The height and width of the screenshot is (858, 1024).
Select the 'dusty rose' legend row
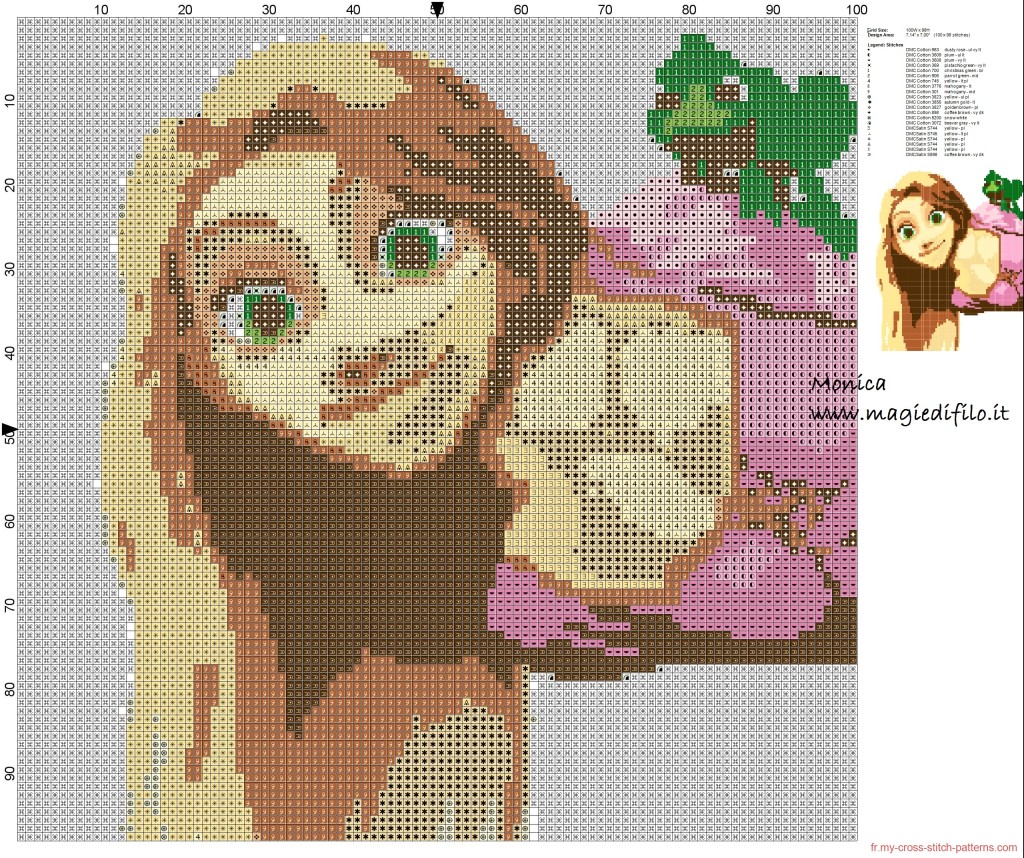coord(925,50)
